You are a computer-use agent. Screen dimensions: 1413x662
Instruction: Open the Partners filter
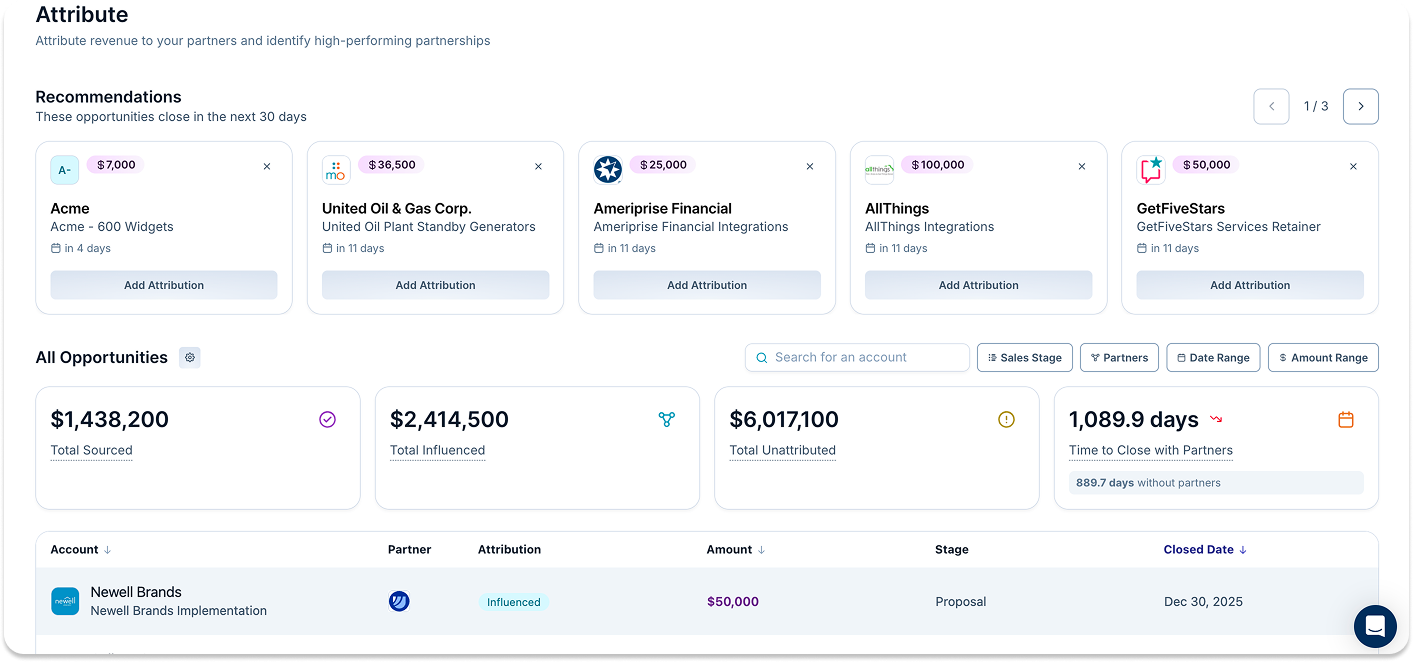[x=1119, y=358]
